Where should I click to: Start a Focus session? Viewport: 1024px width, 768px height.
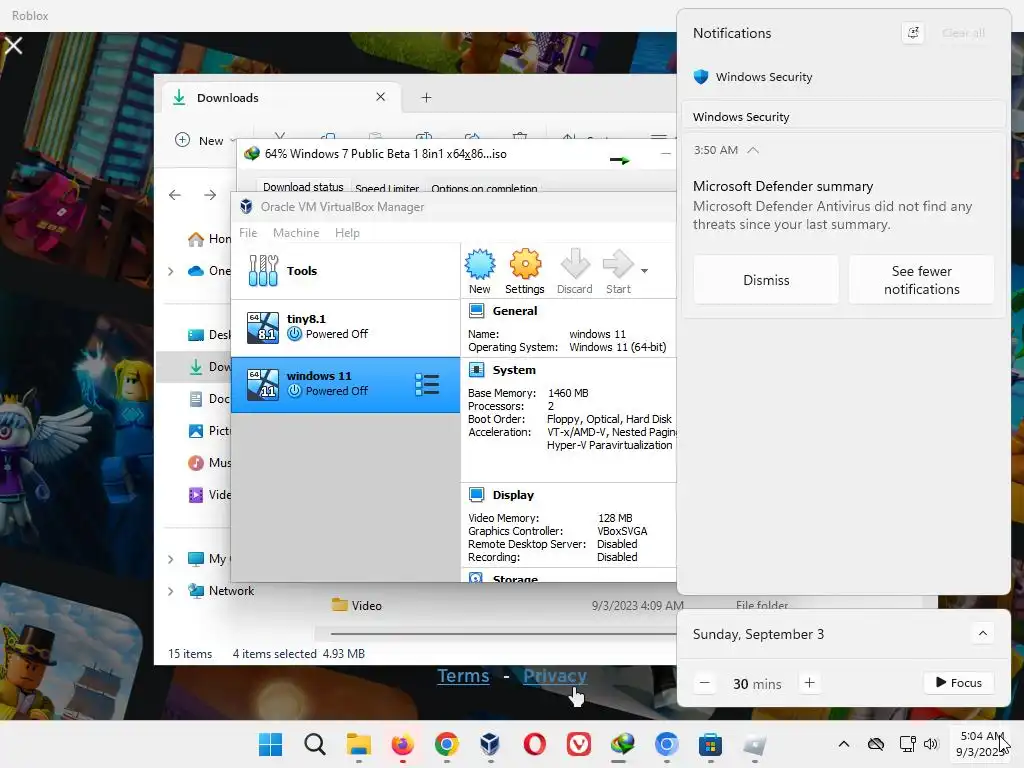pos(959,683)
